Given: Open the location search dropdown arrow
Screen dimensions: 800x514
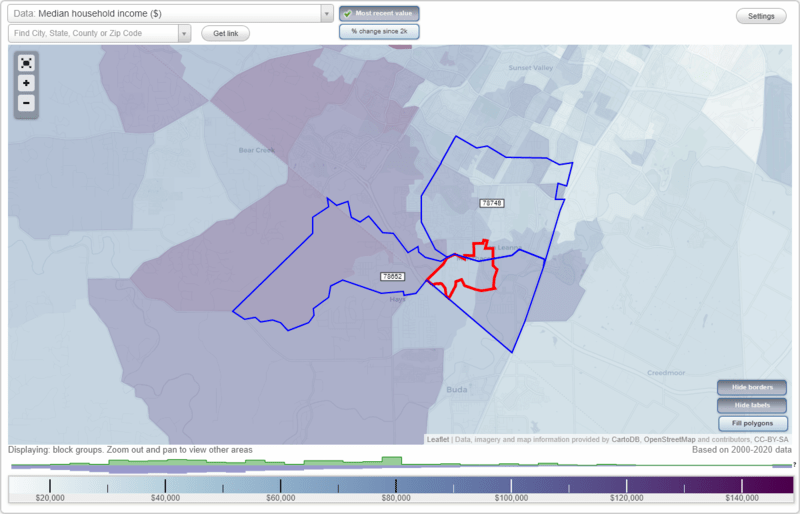Looking at the screenshot, I should click(184, 34).
